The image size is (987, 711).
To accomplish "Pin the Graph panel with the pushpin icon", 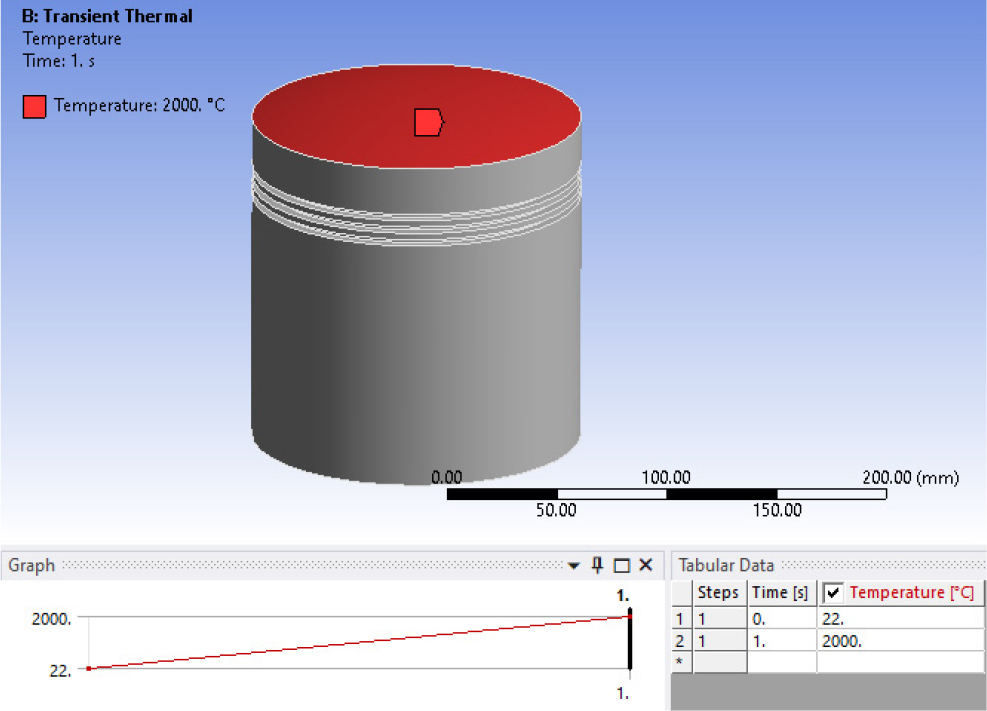I will pyautogui.click(x=597, y=565).
